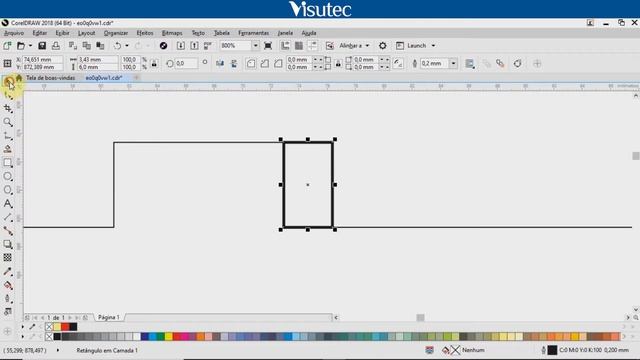Pick red swatch in document palette

point(65,327)
